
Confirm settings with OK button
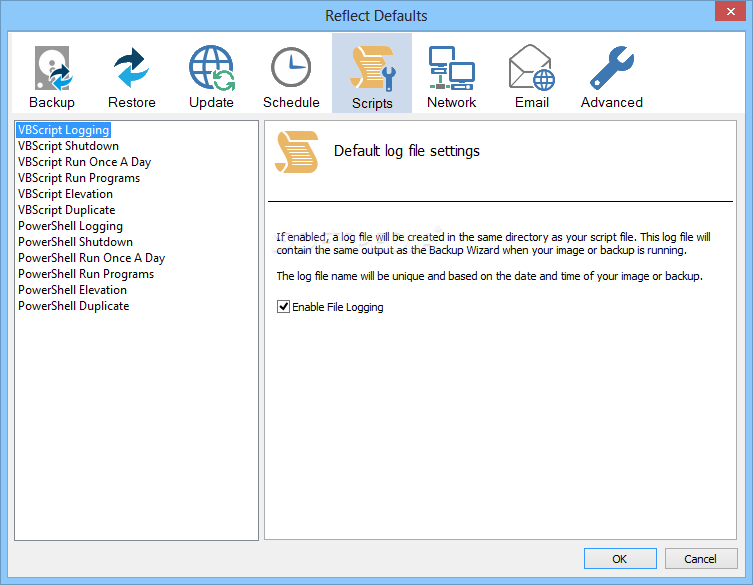coord(620,559)
